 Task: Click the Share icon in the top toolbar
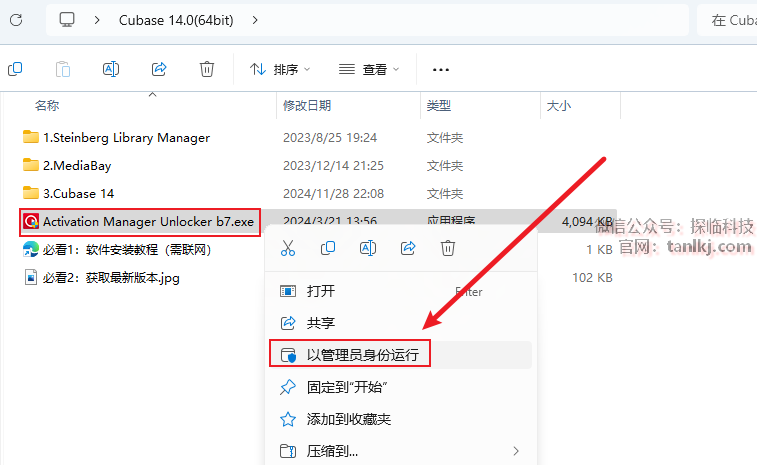pos(159,69)
